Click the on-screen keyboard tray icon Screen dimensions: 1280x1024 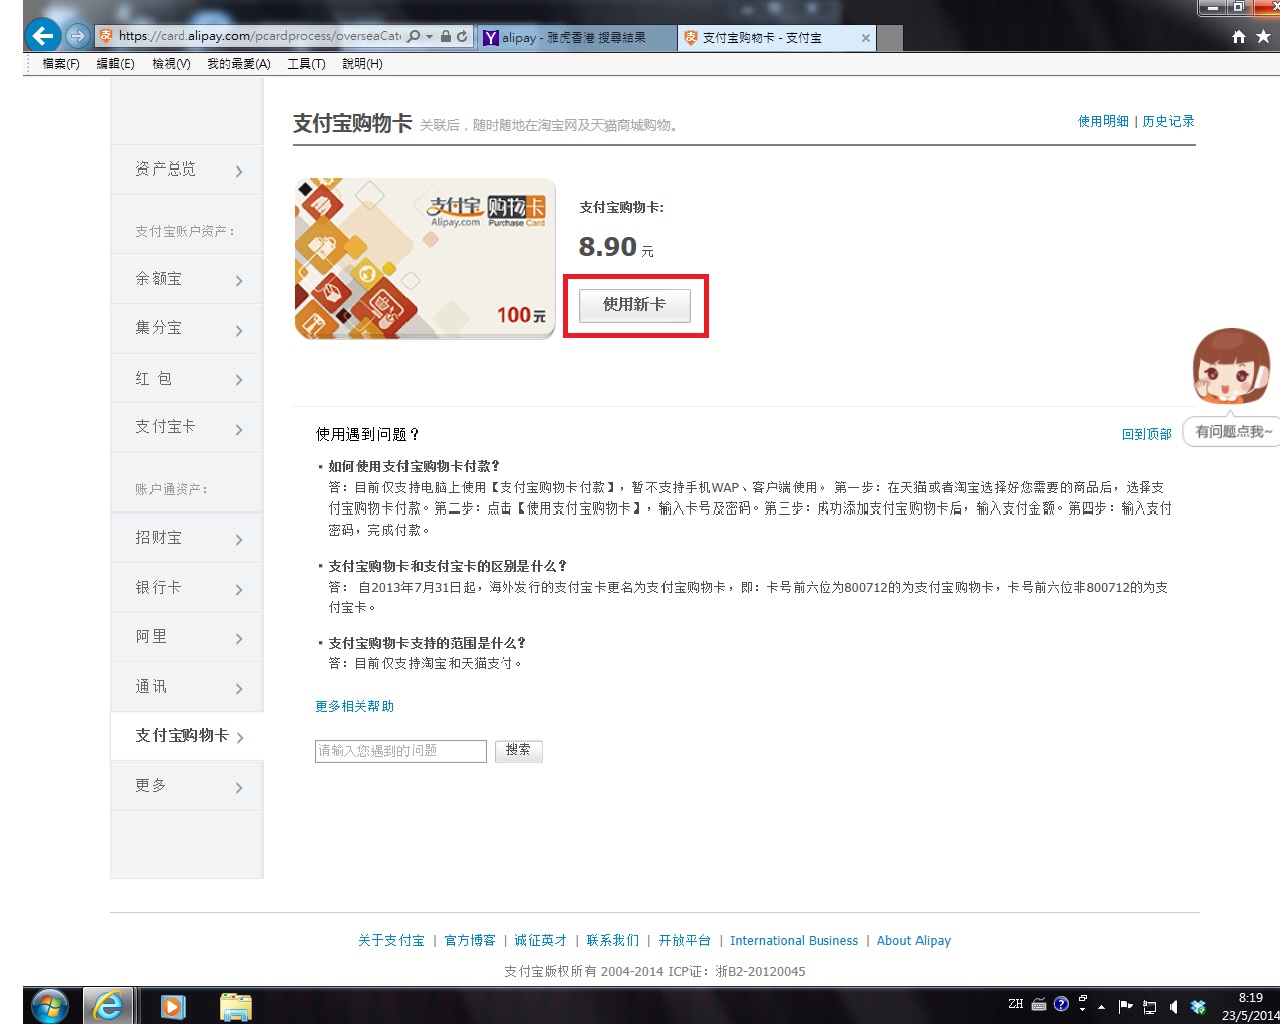pos(1040,1004)
